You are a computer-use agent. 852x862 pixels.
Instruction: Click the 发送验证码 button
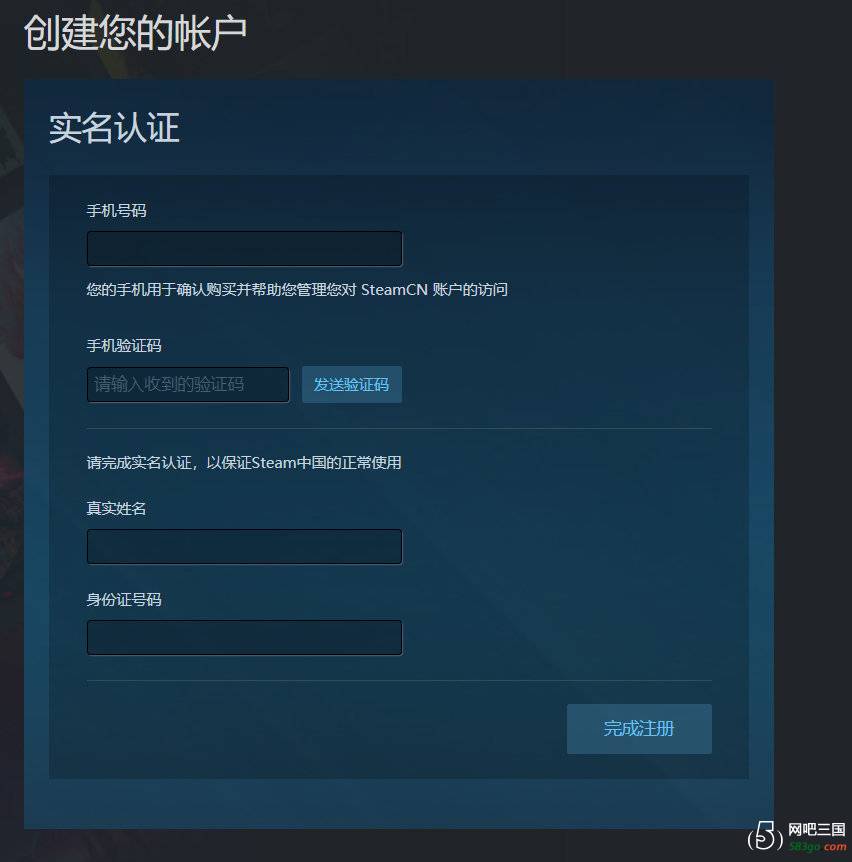click(x=352, y=384)
